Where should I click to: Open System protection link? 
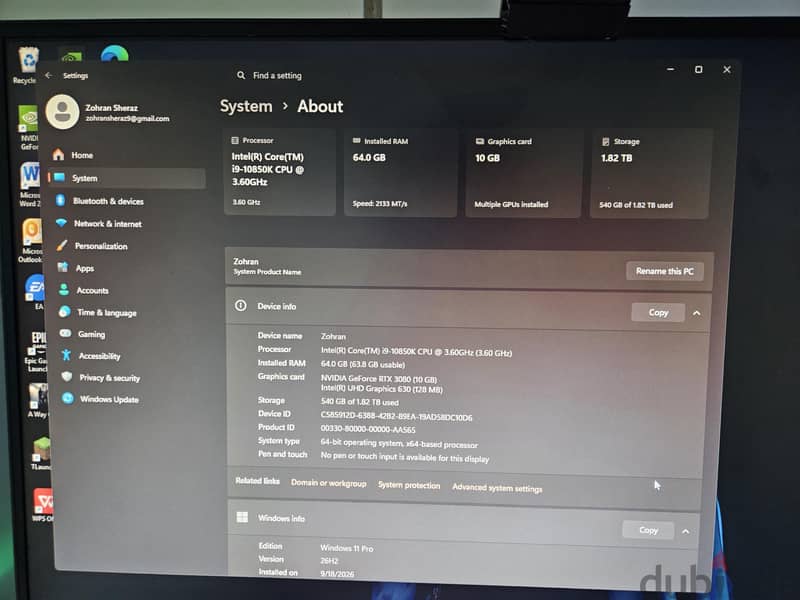(x=409, y=485)
